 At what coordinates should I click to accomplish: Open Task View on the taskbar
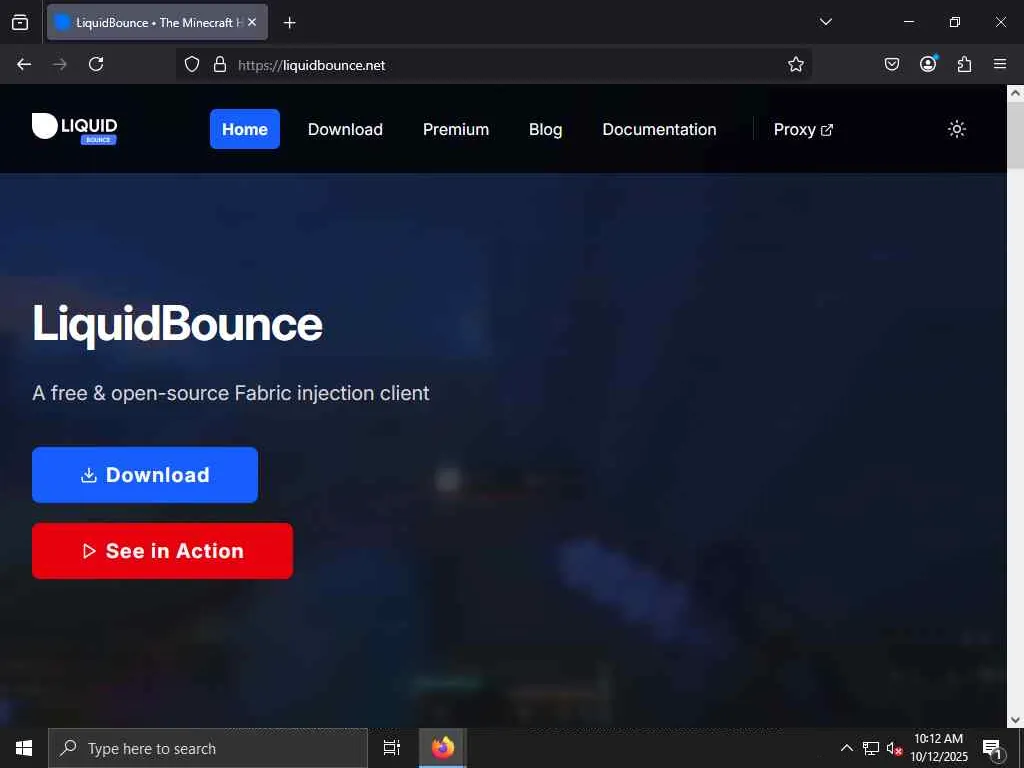pyautogui.click(x=392, y=748)
